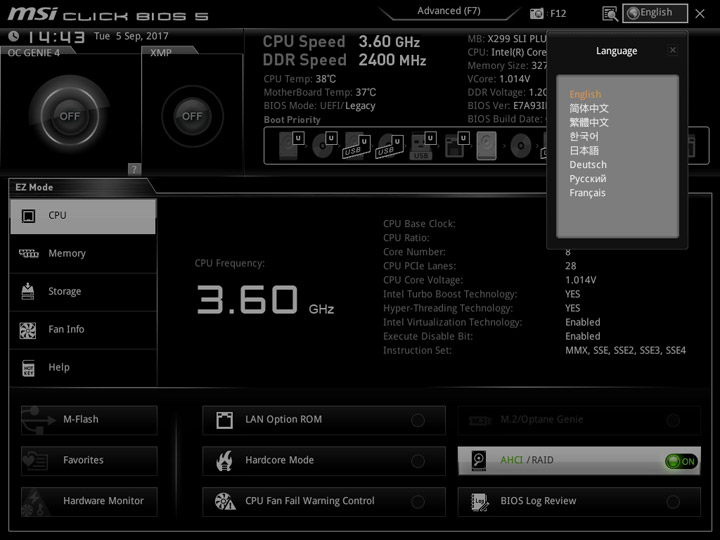Viewport: 720px width, 540px height.
Task: Click the LAN Option ROM icon
Action: point(225,420)
